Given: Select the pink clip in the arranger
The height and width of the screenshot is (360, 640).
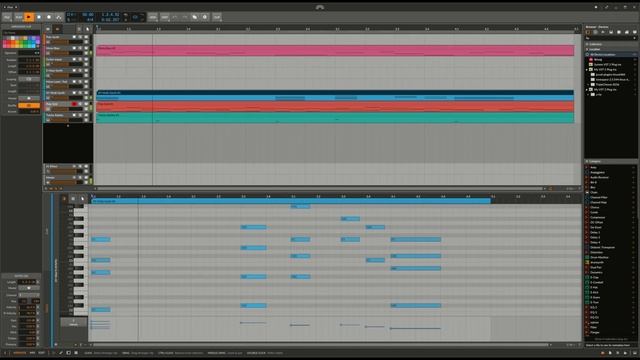Looking at the screenshot, I should (335, 51).
